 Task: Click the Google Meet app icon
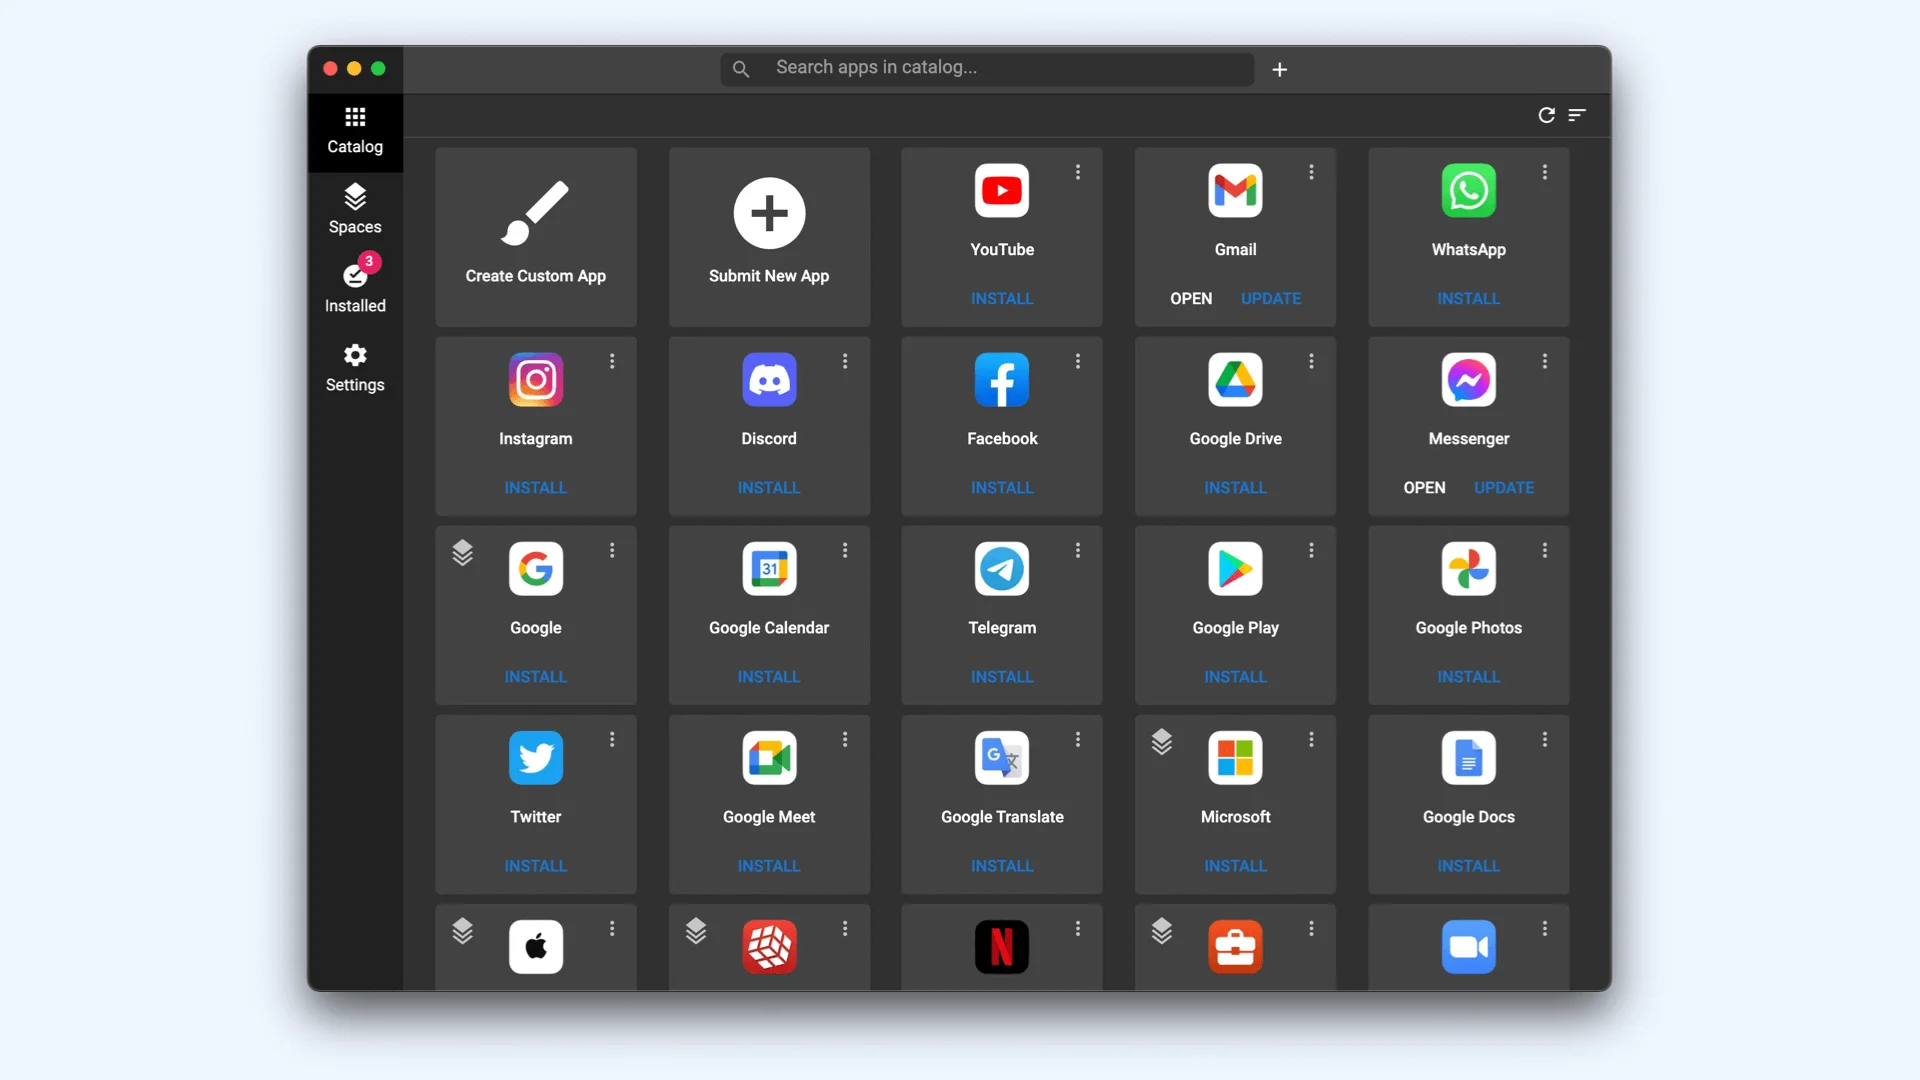[x=769, y=757]
